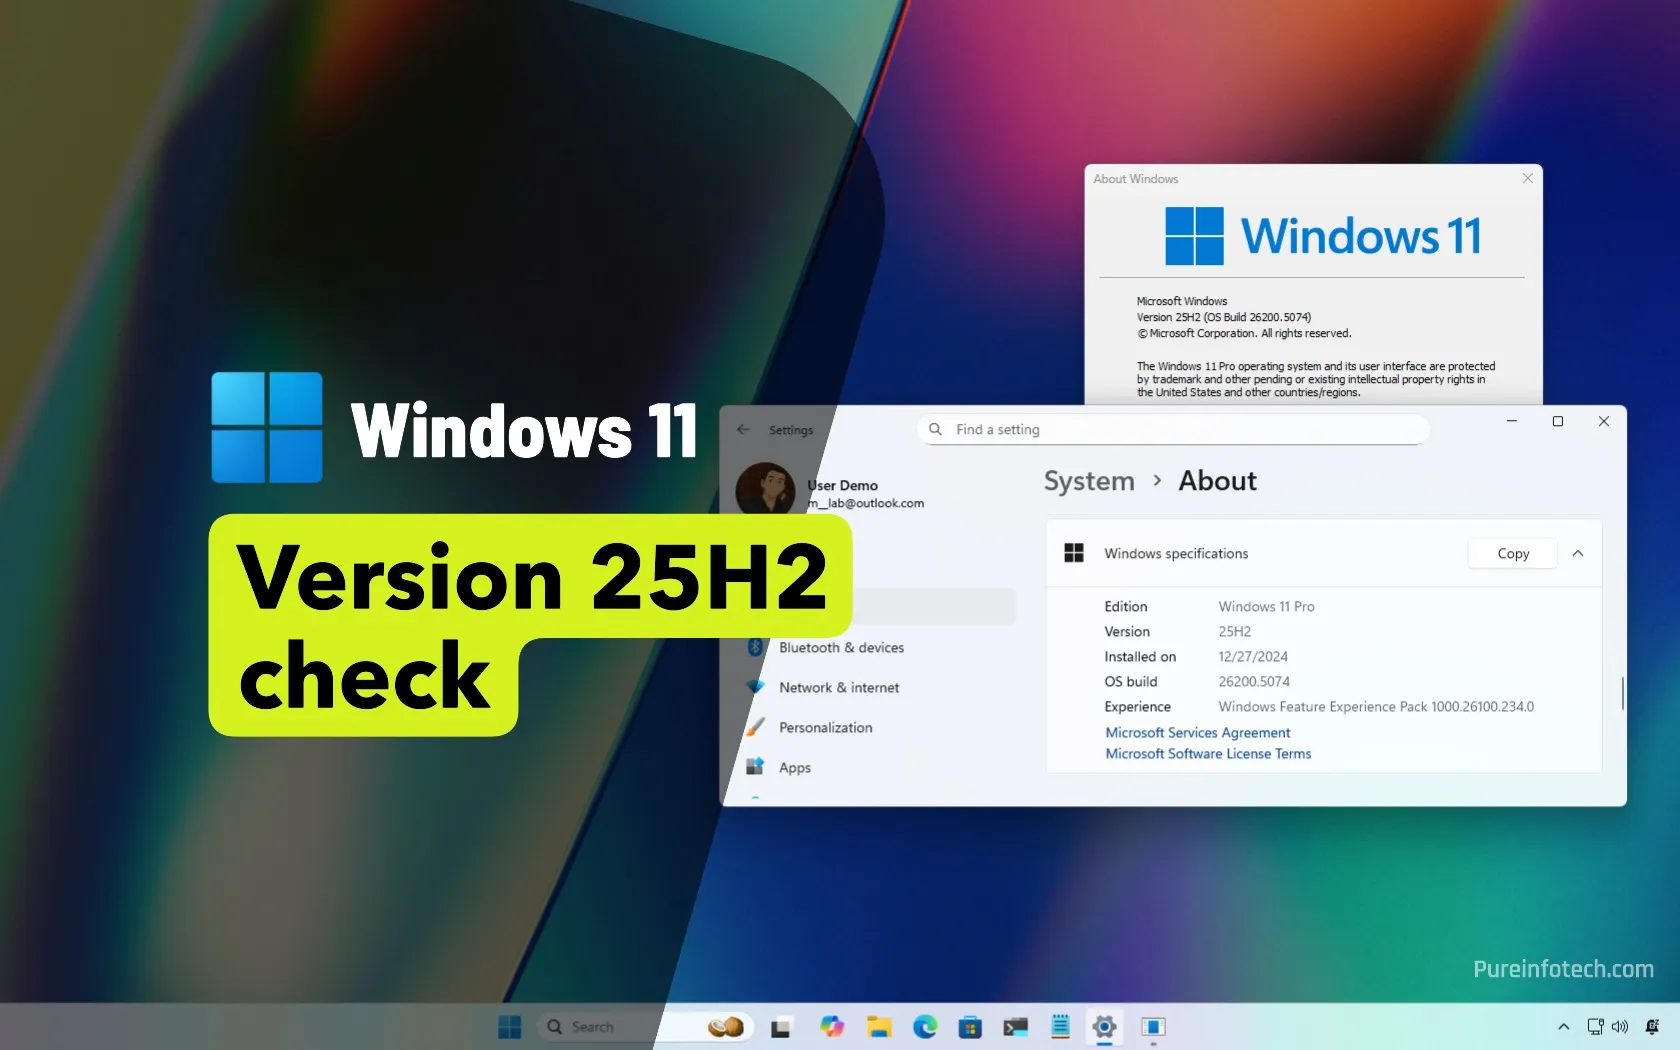The image size is (1680, 1050).
Task: Click the Bluetooth & devices icon in Settings sidebar
Action: (x=755, y=647)
